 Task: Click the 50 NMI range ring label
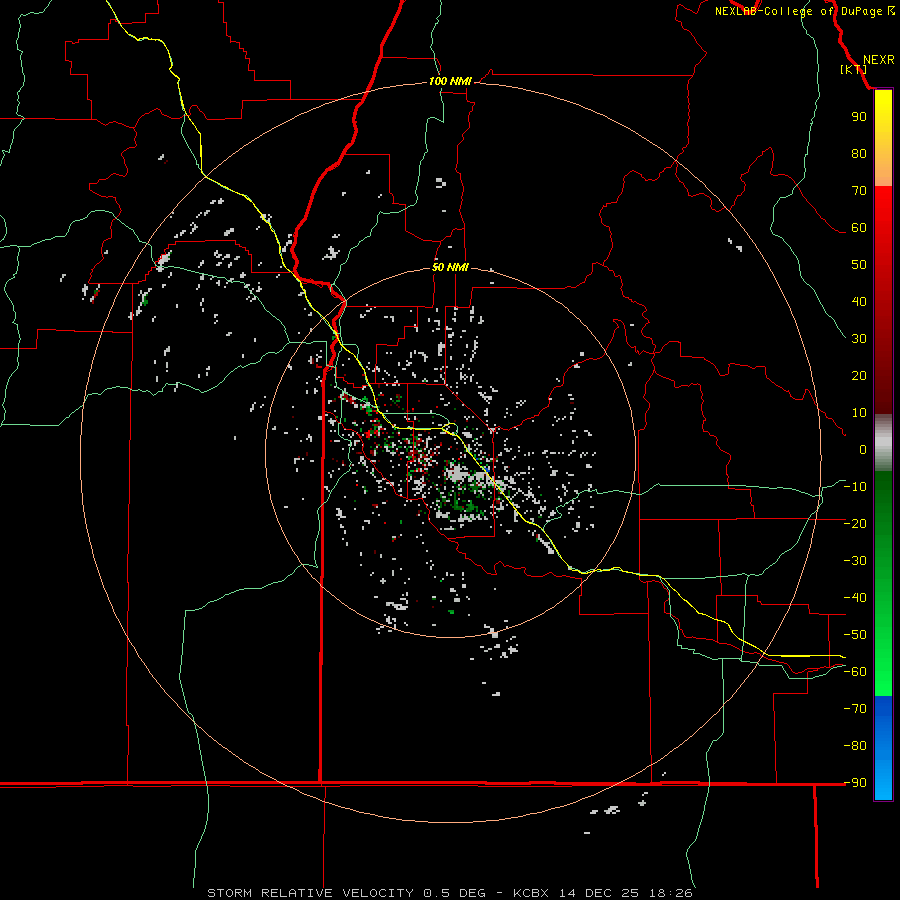click(450, 267)
